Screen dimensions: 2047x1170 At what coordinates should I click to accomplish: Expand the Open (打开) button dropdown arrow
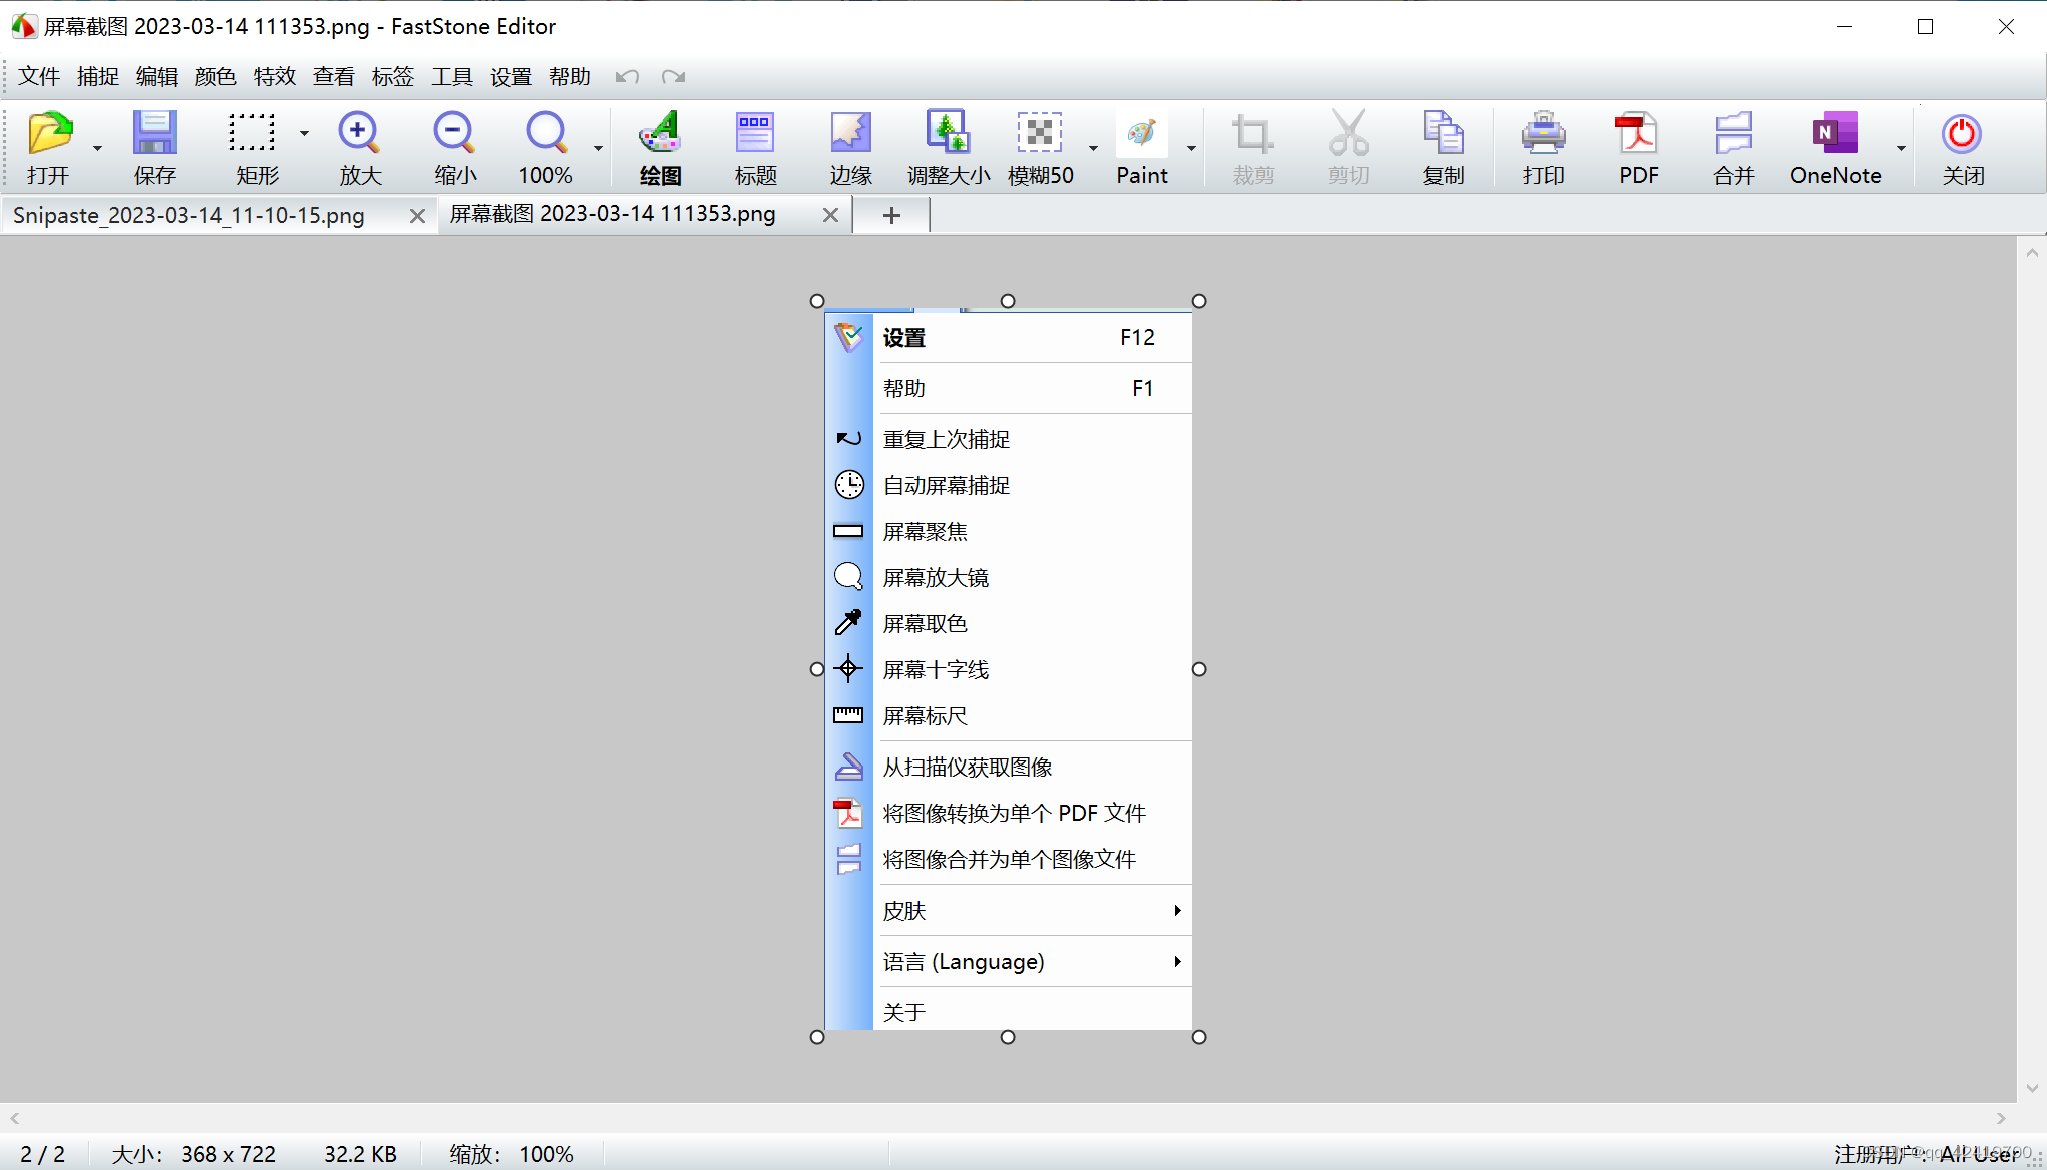pos(98,148)
